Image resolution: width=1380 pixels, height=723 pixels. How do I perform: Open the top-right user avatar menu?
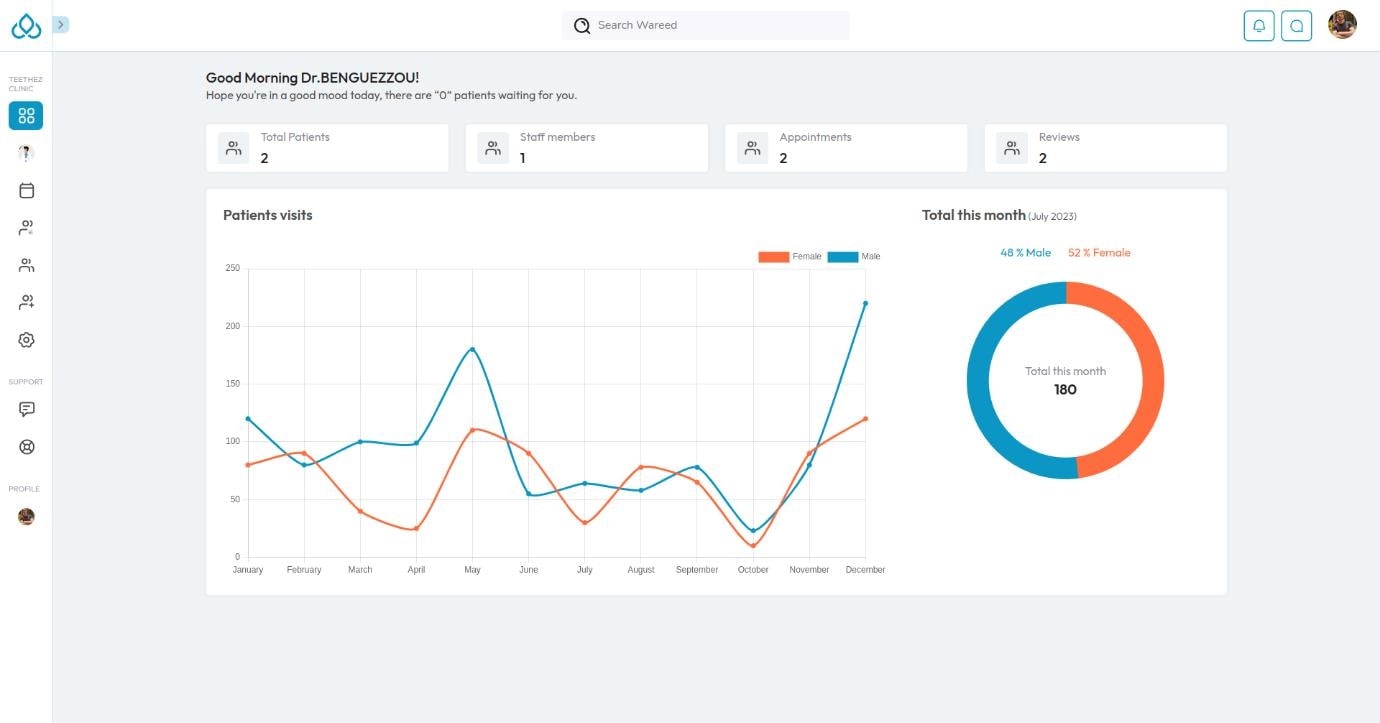tap(1341, 25)
